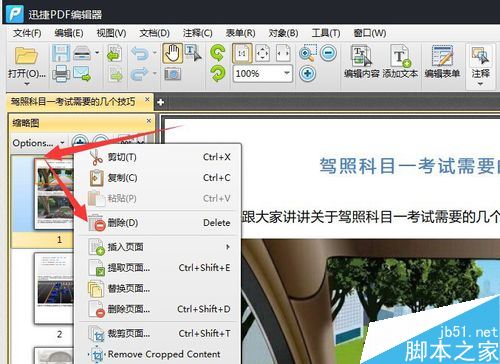This screenshot has width=500, height=364.
Task: Open the 视图(V) menu
Action: [111, 33]
